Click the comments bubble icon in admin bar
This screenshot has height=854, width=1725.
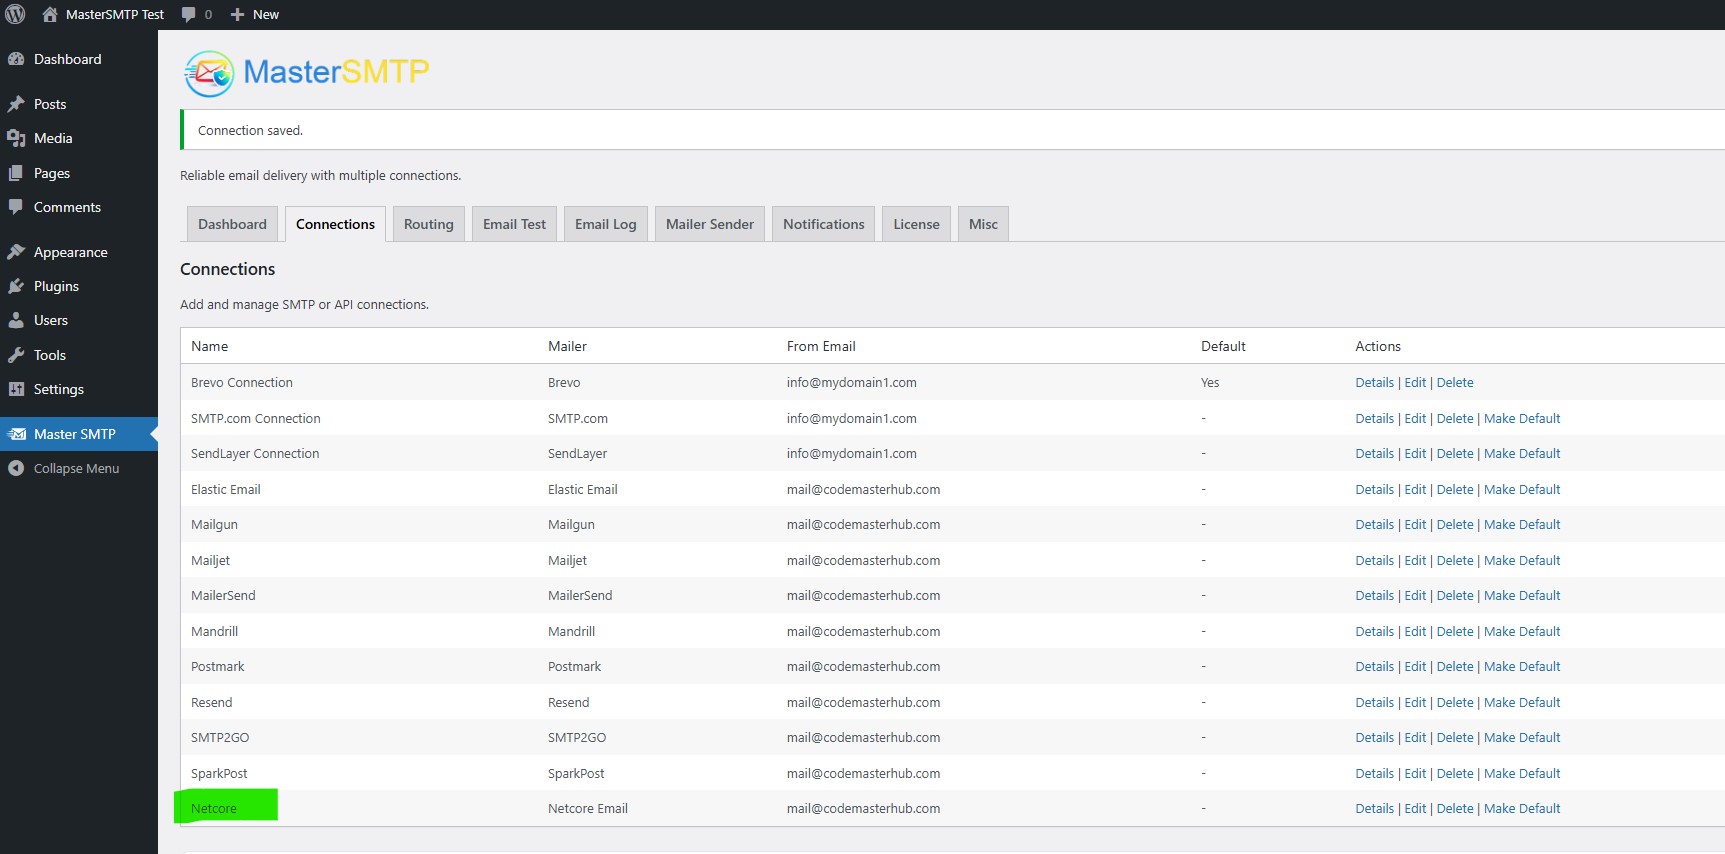point(188,14)
